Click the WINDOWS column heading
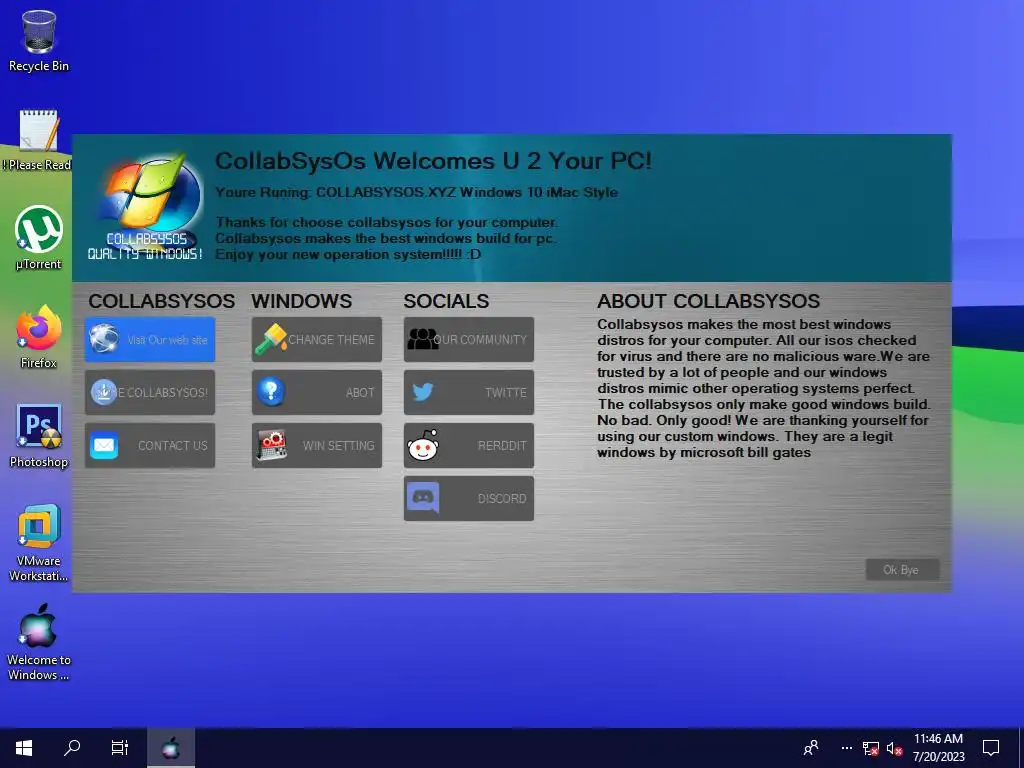The image size is (1024, 768). (x=302, y=301)
